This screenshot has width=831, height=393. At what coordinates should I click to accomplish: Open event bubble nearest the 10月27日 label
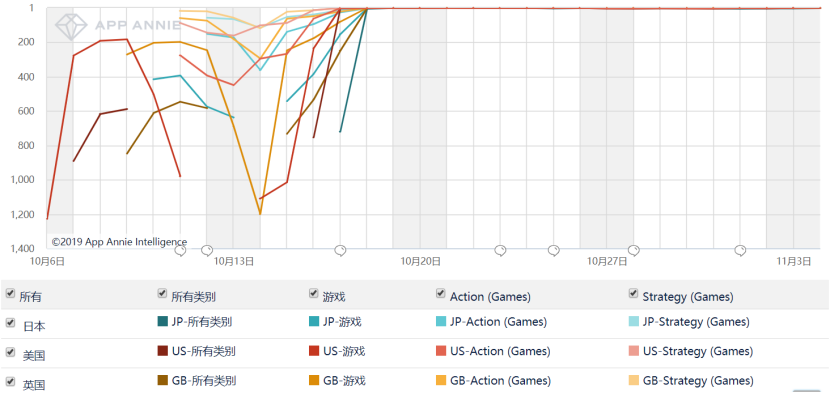[x=633, y=250]
